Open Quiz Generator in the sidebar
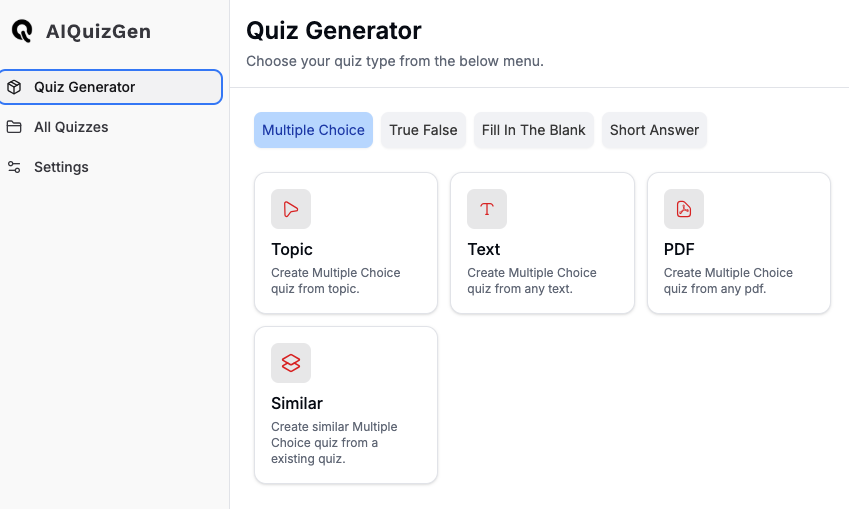The width and height of the screenshot is (849, 509). click(x=85, y=87)
